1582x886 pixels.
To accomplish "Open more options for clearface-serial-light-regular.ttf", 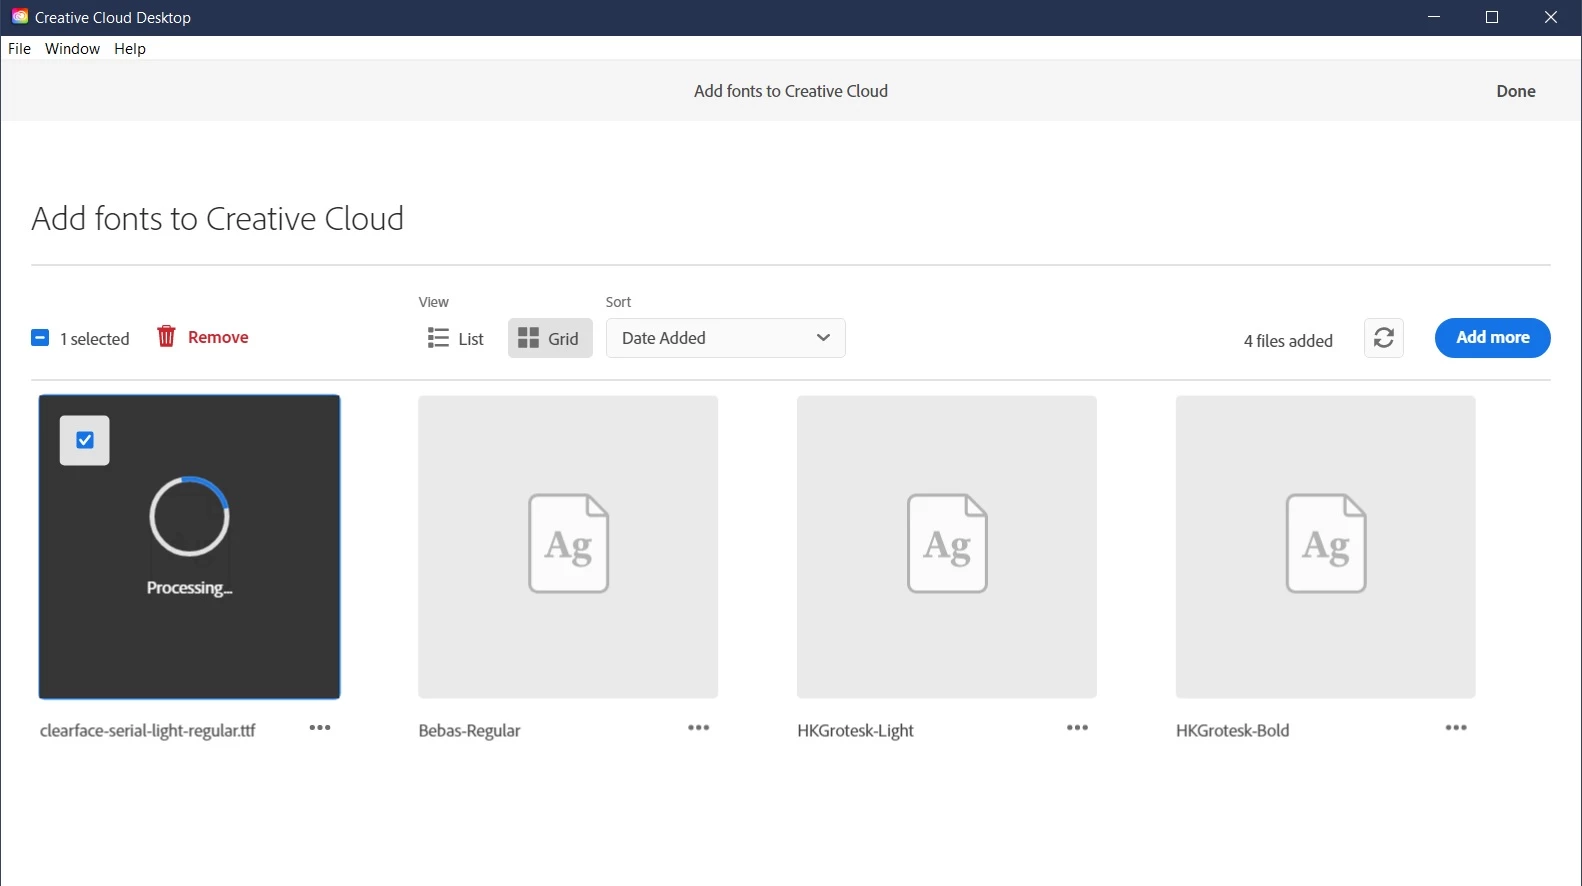I will pos(320,728).
